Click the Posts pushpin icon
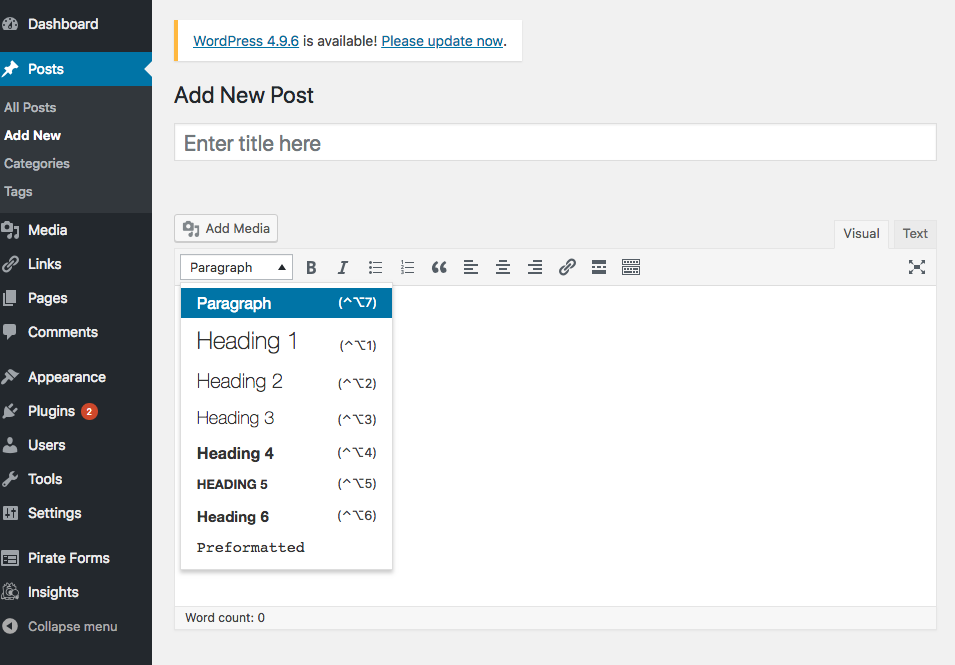955x665 pixels. click(10, 69)
